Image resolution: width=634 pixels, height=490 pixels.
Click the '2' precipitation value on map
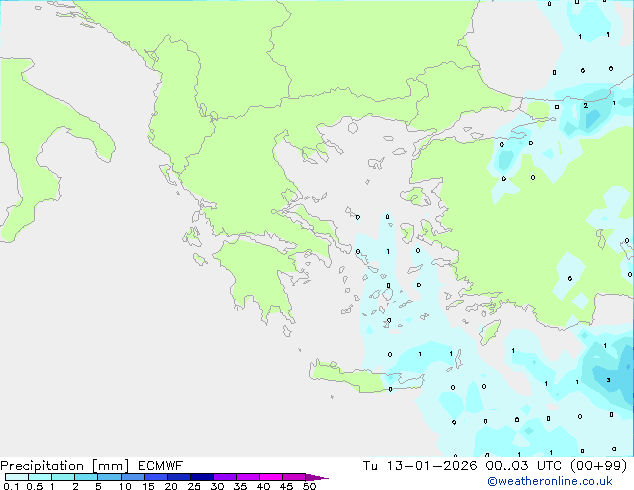coord(585,106)
